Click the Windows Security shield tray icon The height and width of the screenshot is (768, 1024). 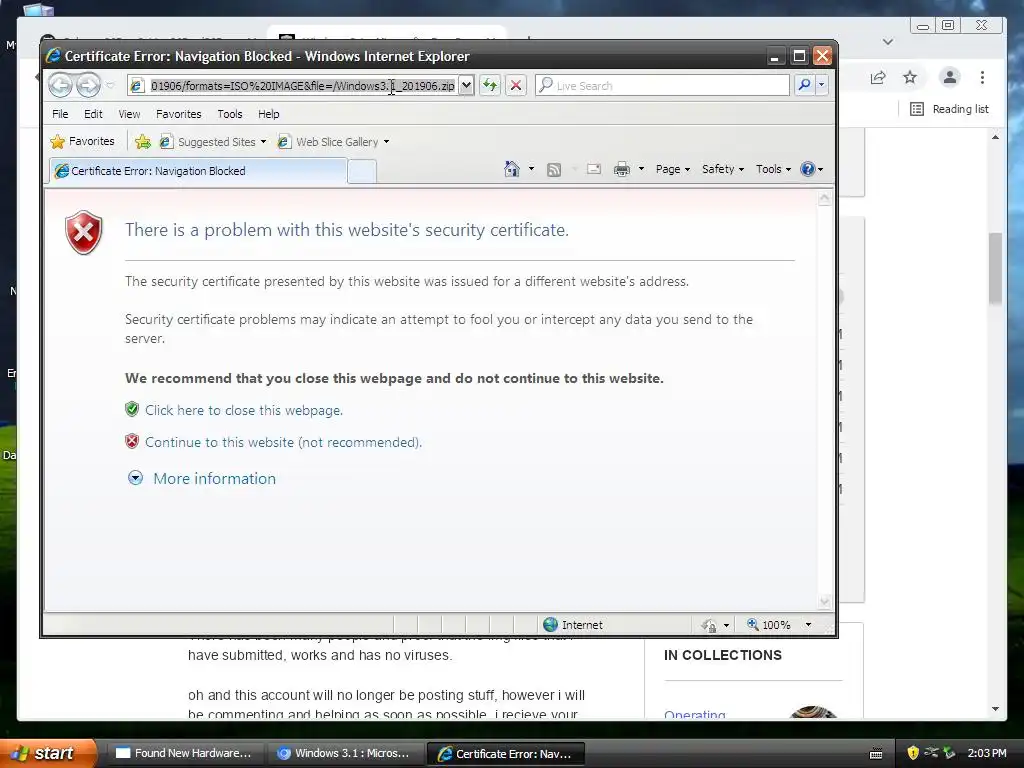pos(913,753)
